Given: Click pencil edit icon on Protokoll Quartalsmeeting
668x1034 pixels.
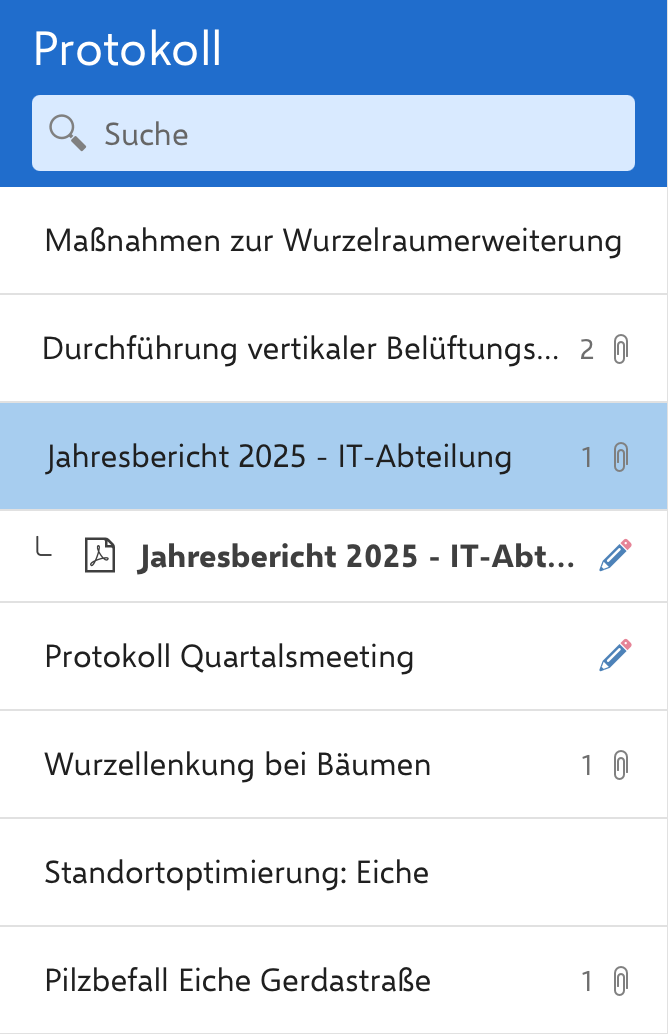Looking at the screenshot, I should pos(615,656).
